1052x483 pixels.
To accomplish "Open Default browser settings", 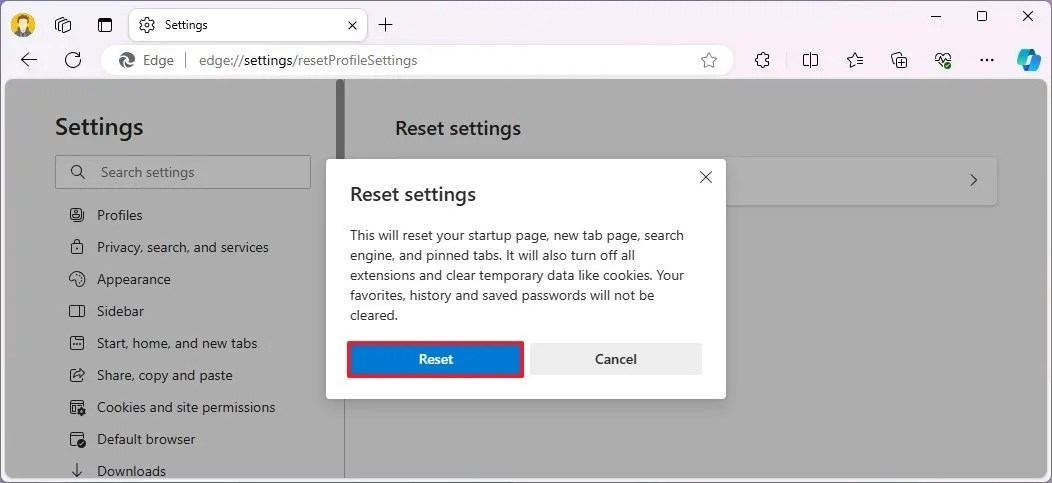I will click(133, 439).
